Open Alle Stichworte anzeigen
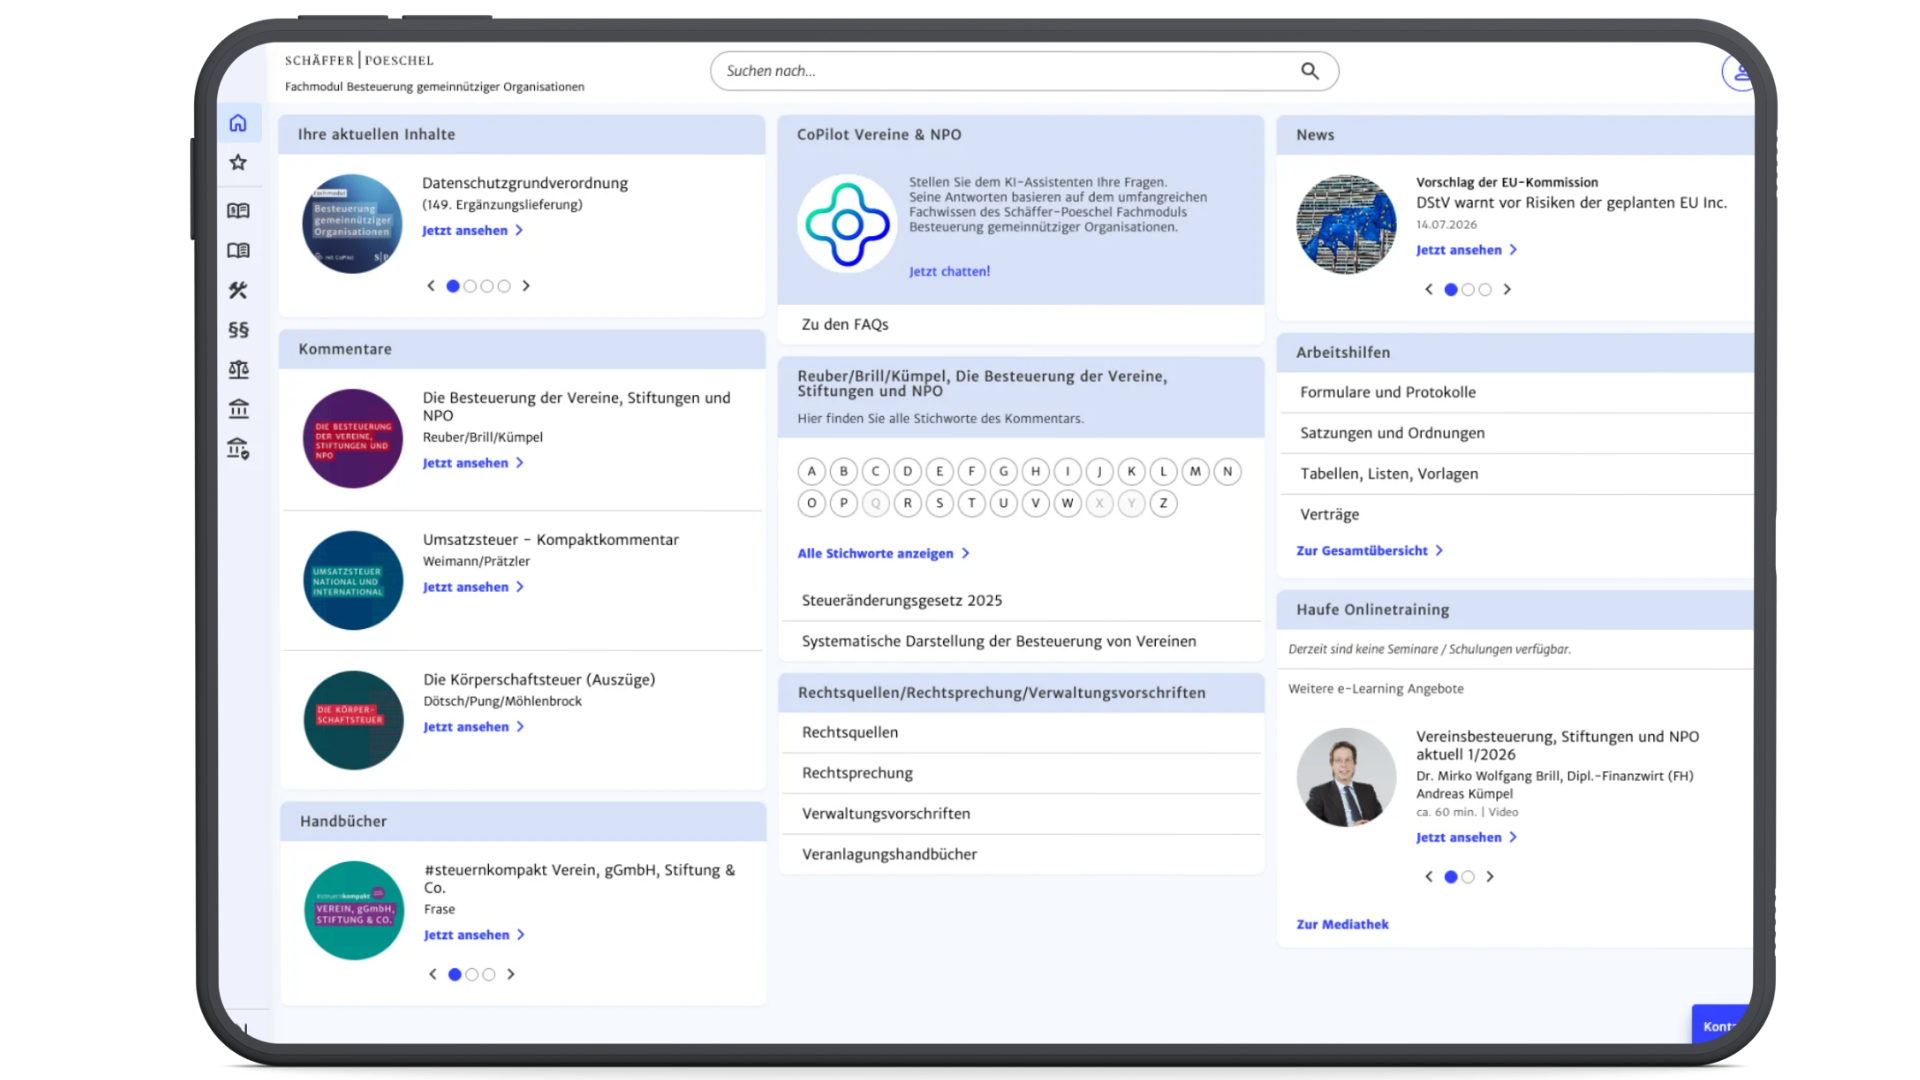 point(884,554)
